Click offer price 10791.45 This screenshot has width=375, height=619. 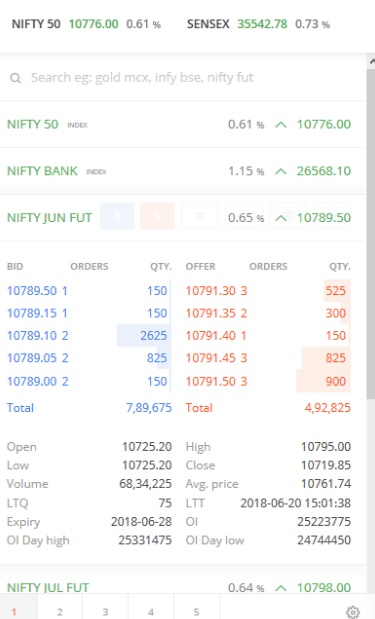click(211, 358)
